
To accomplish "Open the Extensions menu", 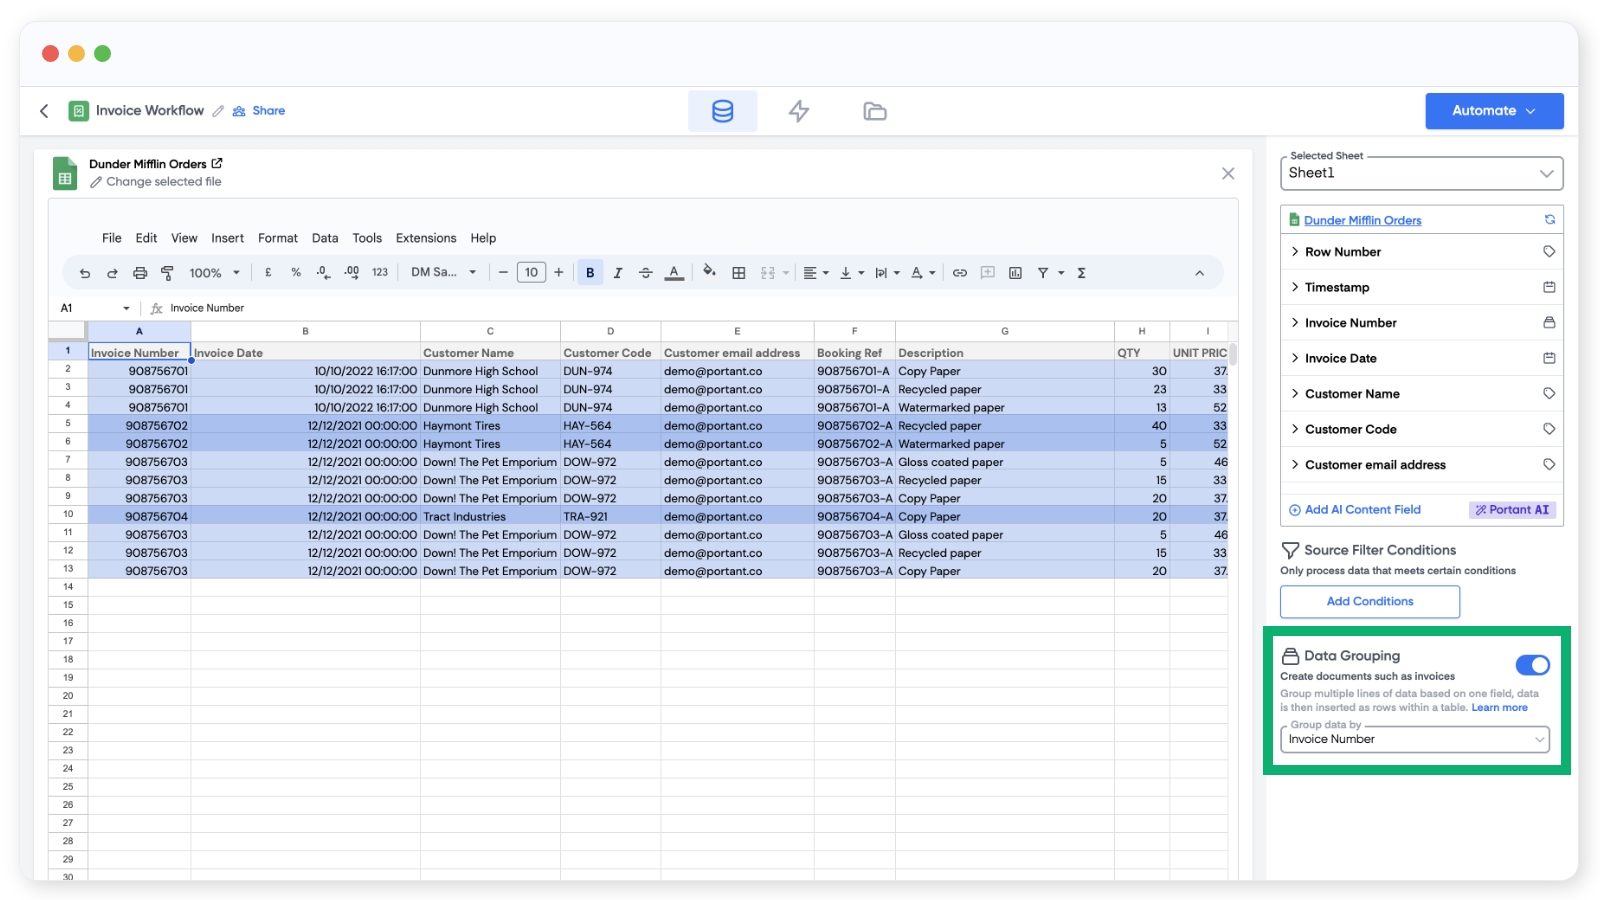I will pos(425,238).
